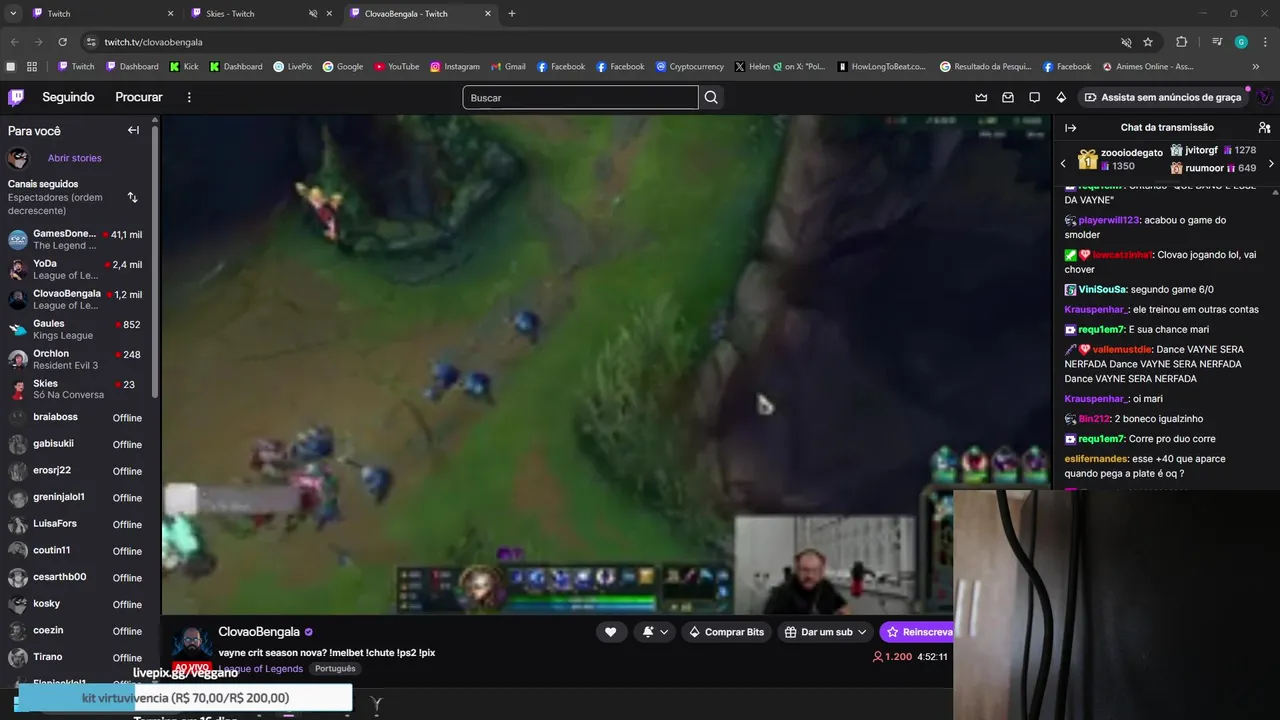Open the Cryptocurrency bookmark
The height and width of the screenshot is (720, 1280).
click(x=690, y=67)
